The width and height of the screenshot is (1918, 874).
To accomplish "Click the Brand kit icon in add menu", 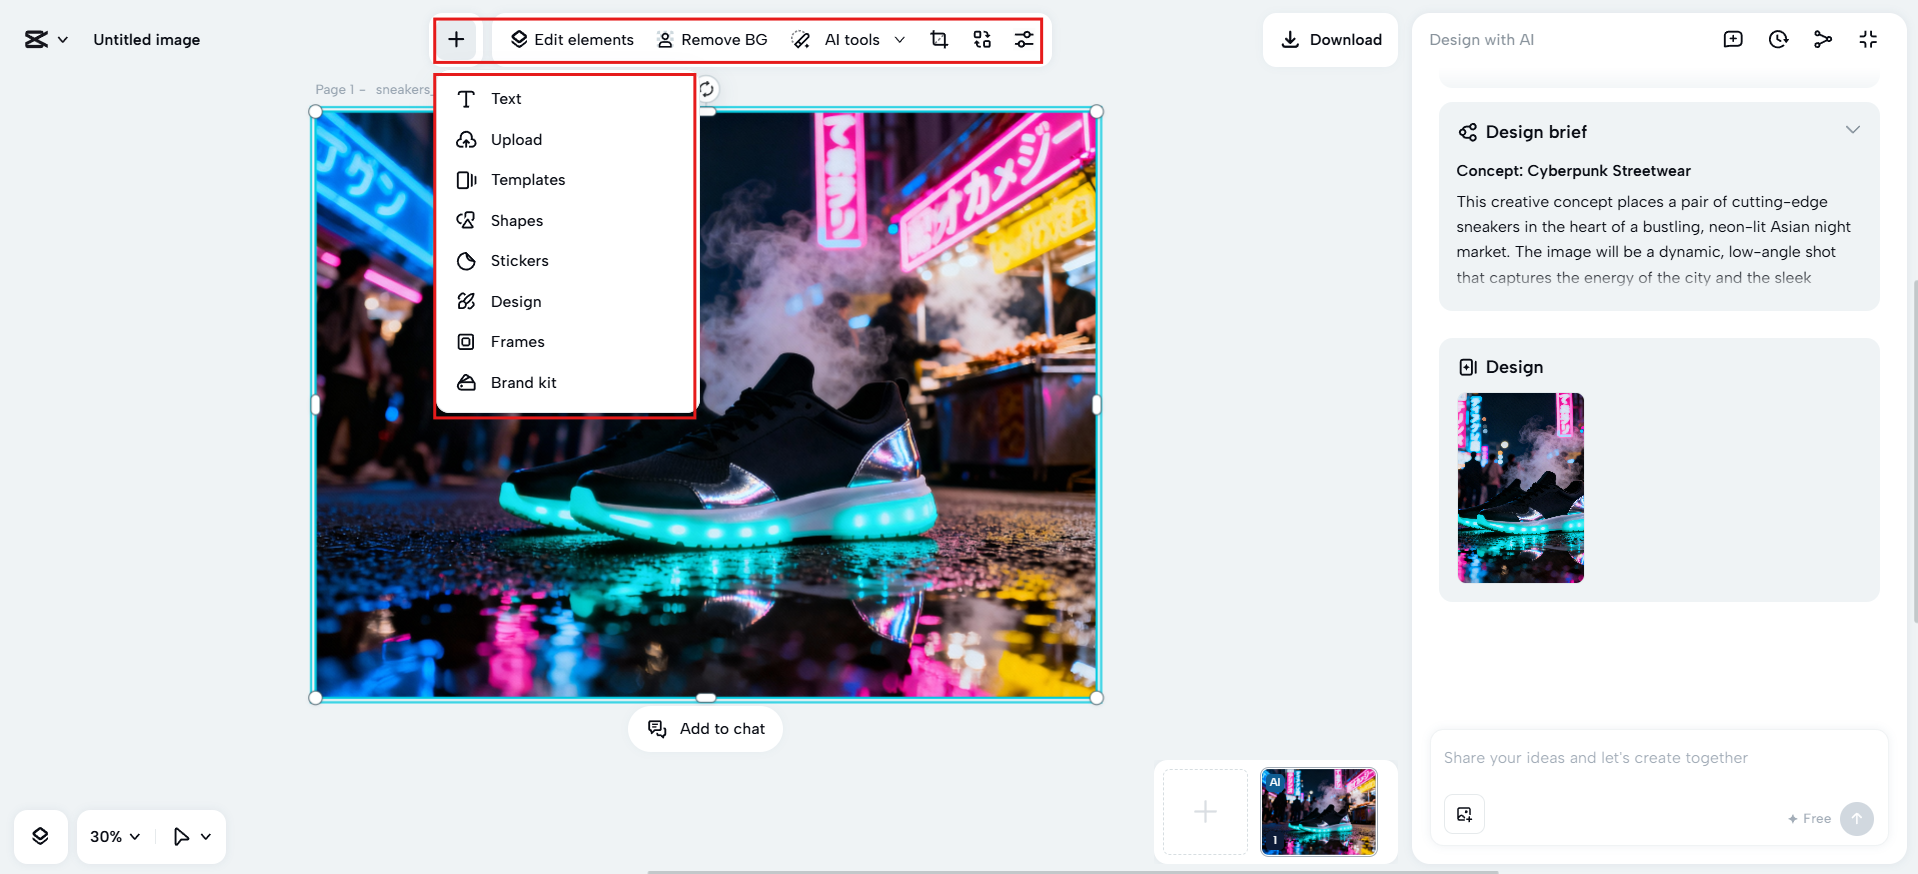I will [x=466, y=383].
